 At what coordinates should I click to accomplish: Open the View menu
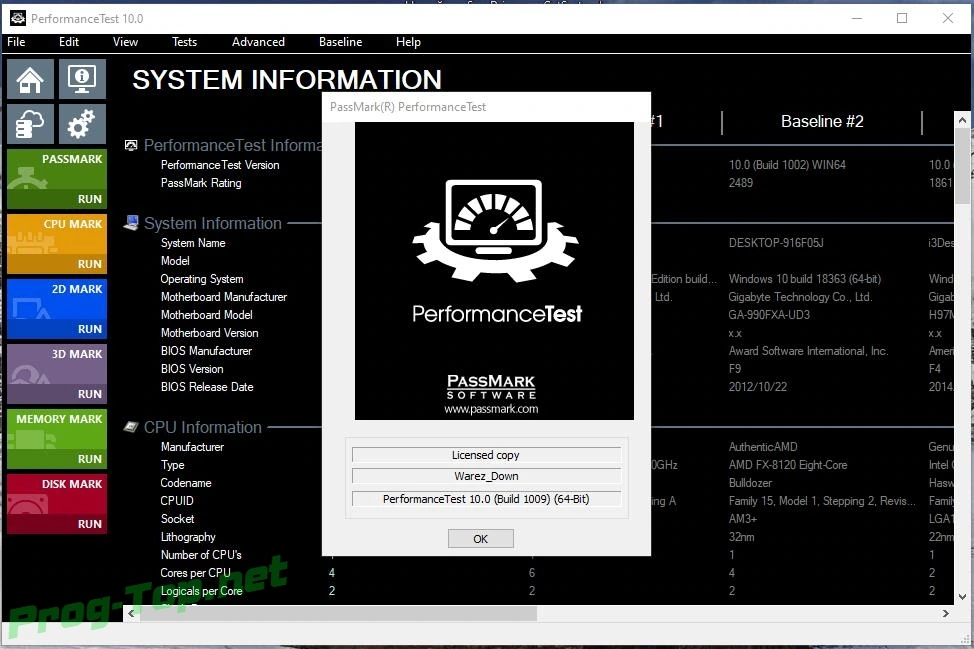[x=125, y=42]
